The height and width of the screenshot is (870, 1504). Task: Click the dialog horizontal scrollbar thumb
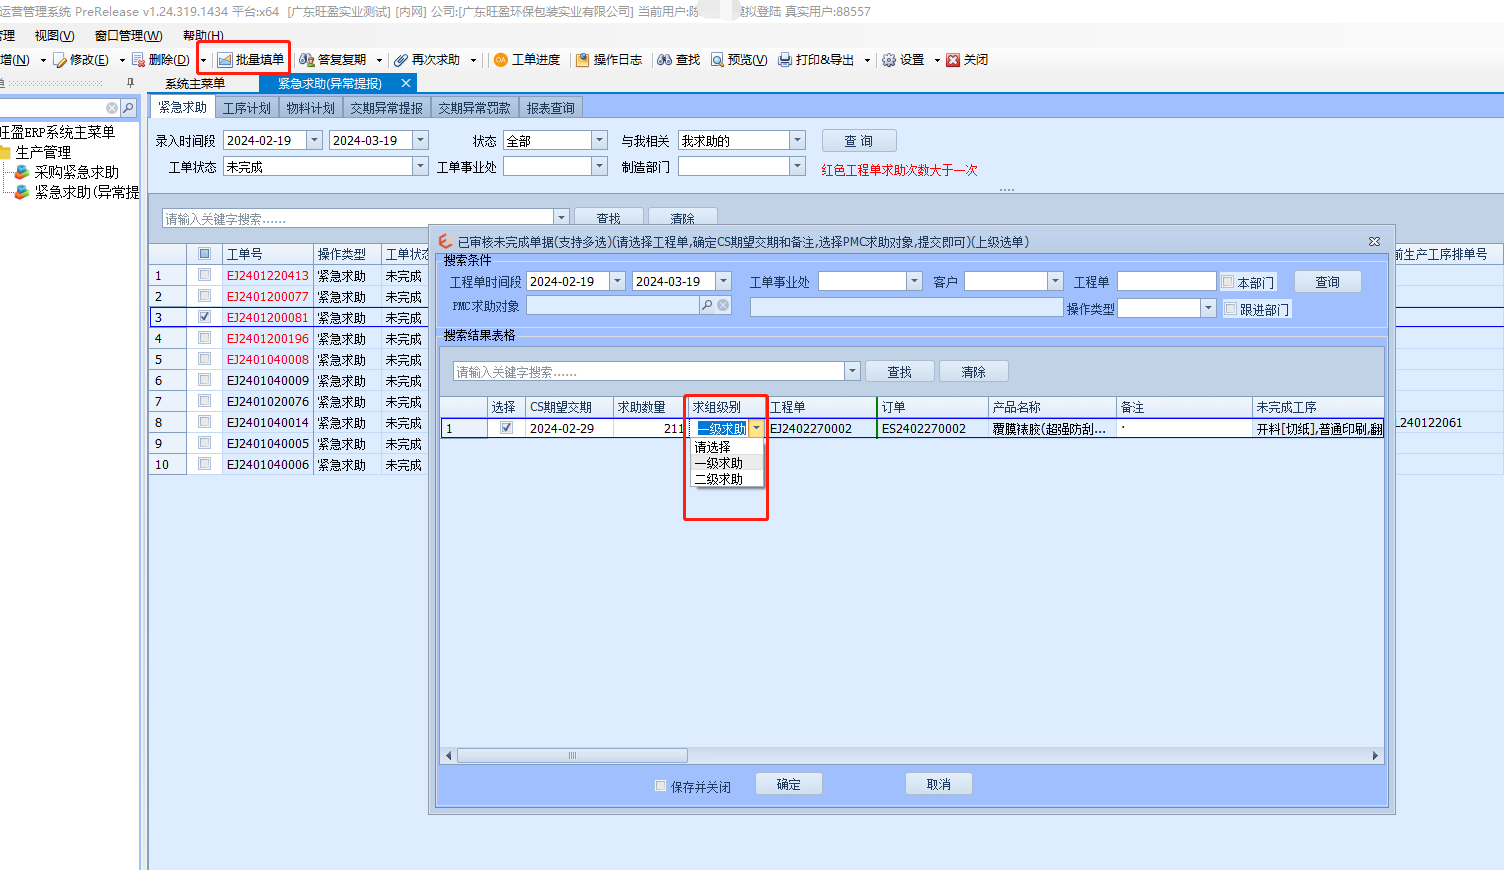(572, 756)
